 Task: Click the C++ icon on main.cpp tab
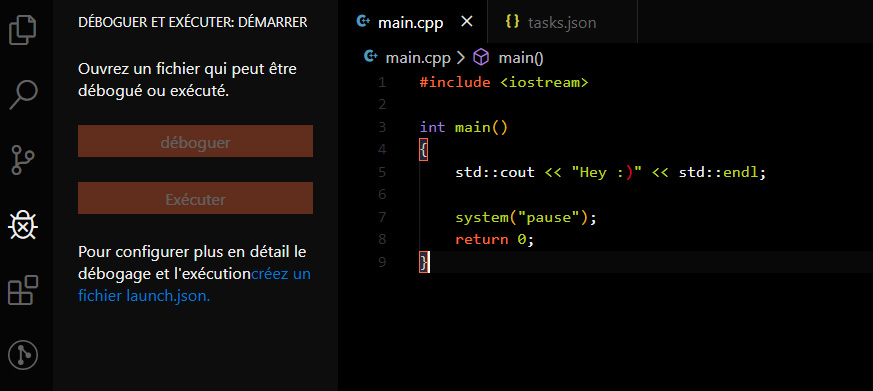[x=364, y=22]
